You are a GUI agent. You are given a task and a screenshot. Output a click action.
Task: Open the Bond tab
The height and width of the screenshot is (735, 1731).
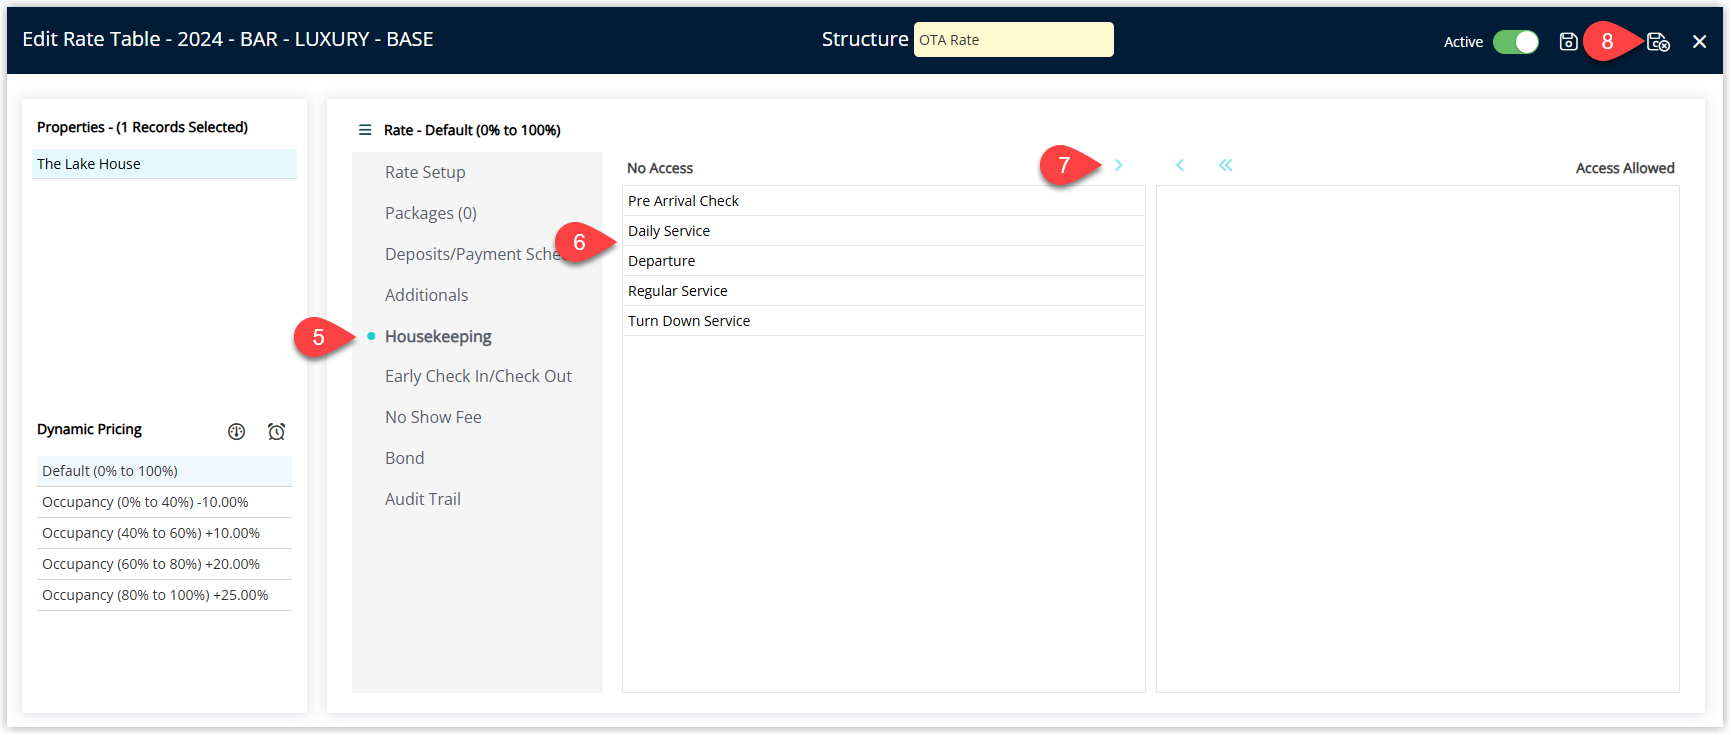pos(404,458)
